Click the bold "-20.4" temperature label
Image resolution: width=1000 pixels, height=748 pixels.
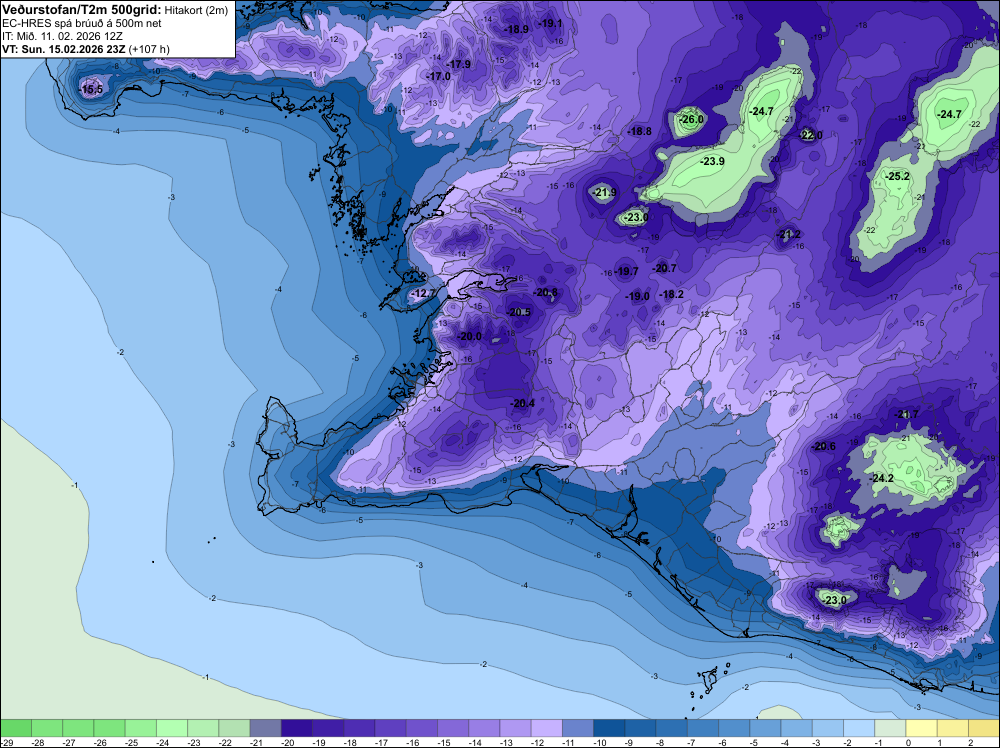(522, 403)
